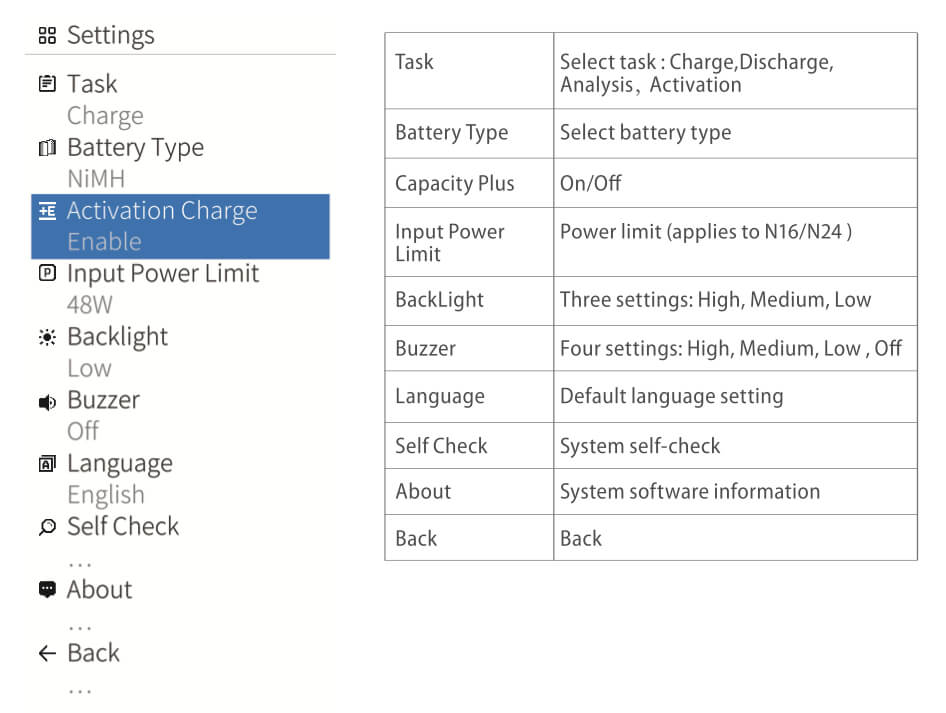
Task: Click the Backlight sun icon
Action: click(x=46, y=338)
